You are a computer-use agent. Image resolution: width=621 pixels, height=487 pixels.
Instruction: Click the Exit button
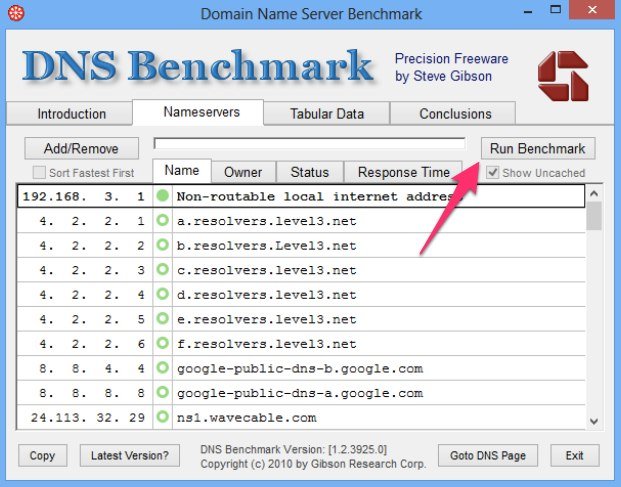click(575, 455)
